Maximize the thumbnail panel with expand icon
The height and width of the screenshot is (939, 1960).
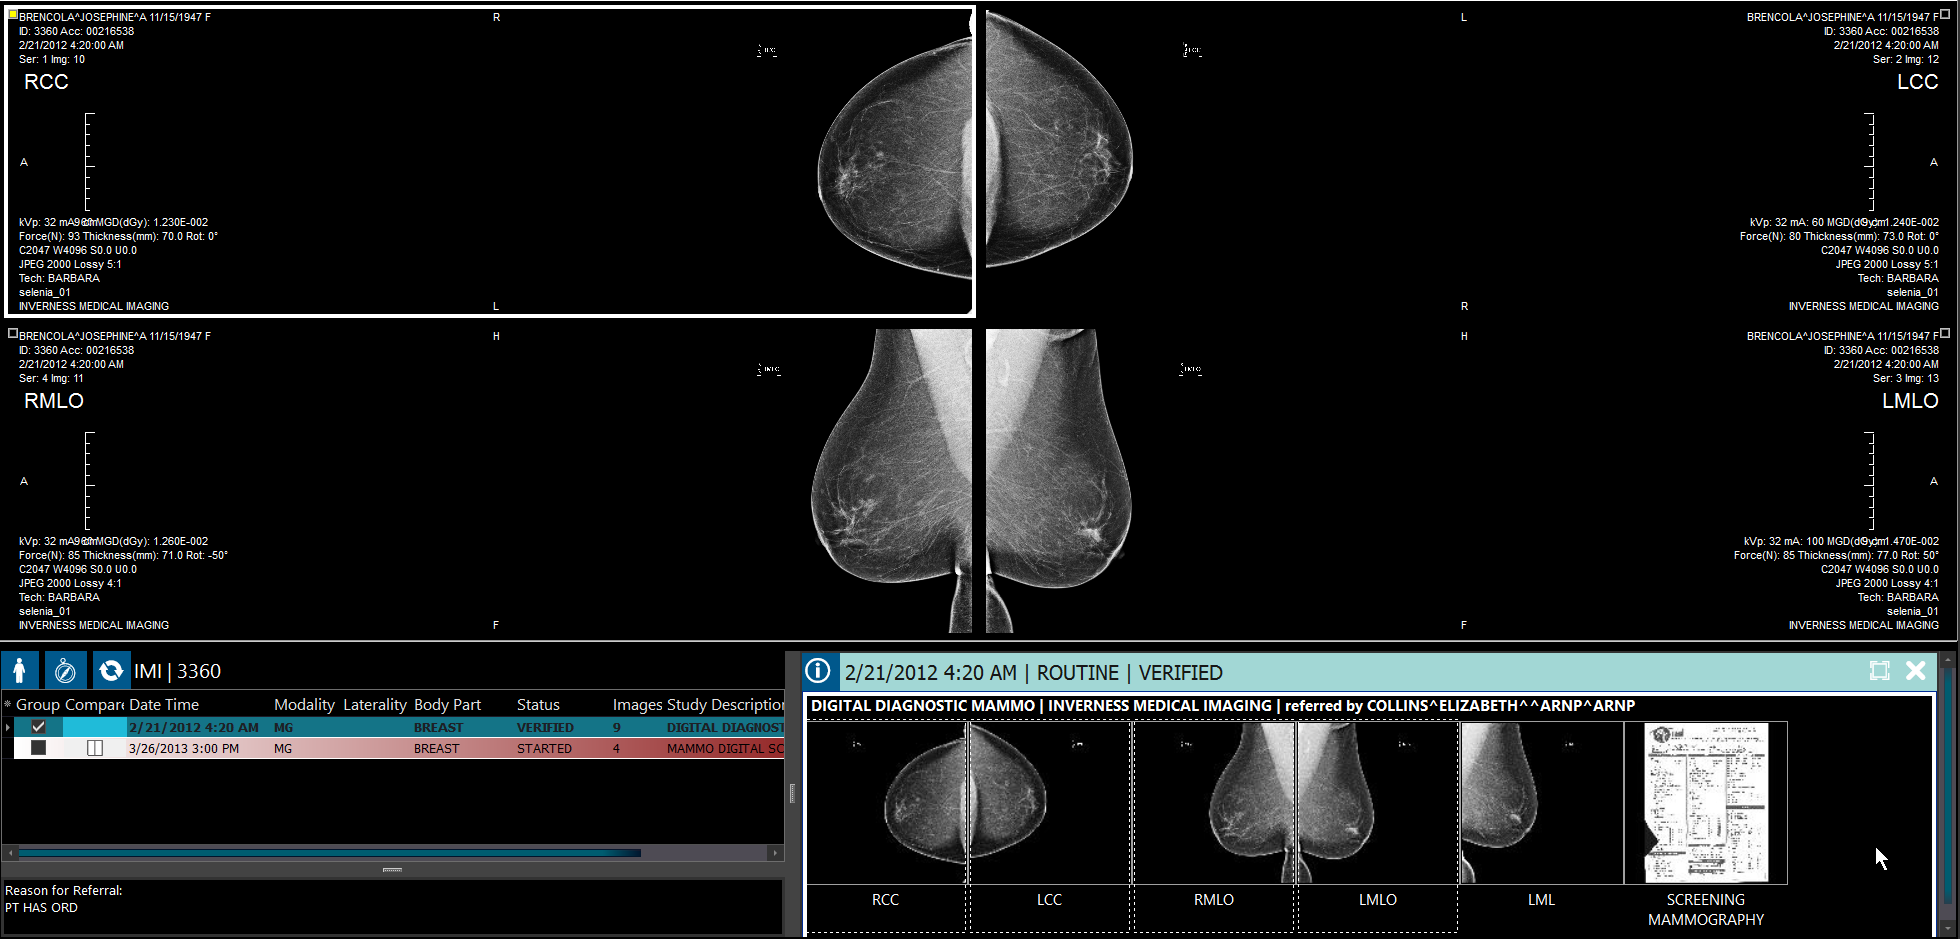tap(1879, 671)
